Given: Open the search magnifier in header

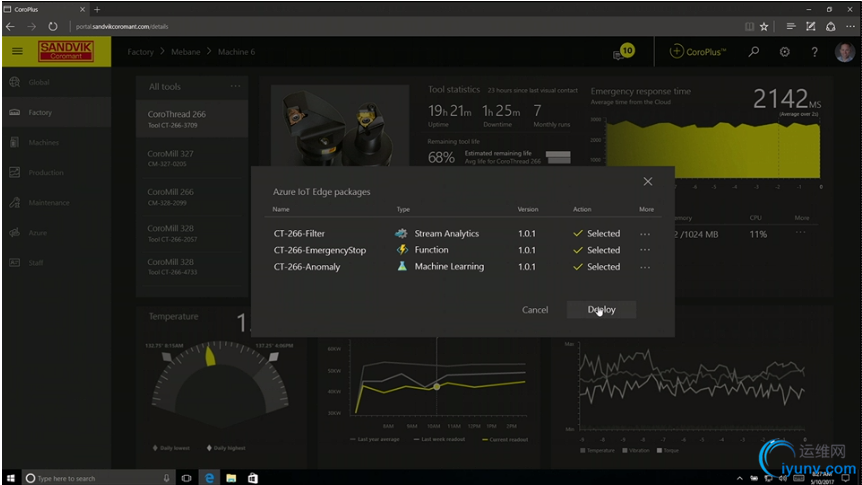Looking at the screenshot, I should pos(754,52).
